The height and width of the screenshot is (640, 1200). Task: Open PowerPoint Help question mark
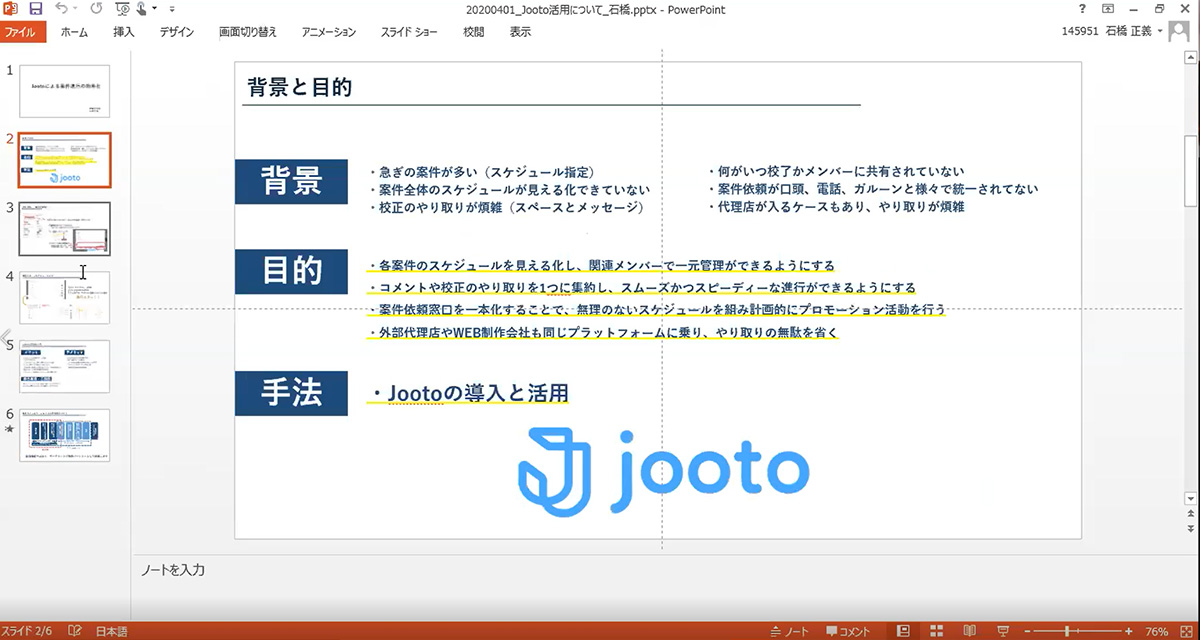coord(1083,9)
